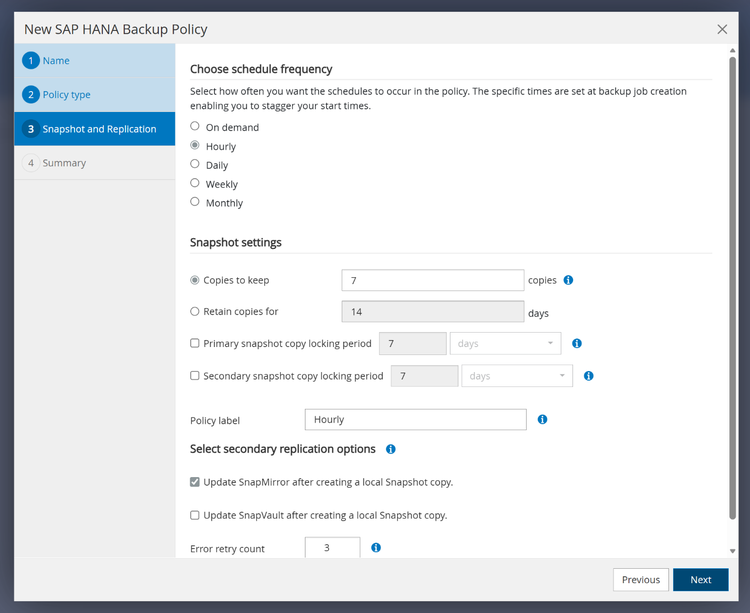This screenshot has width=750, height=613.
Task: Select the Weekly schedule frequency
Action: 195,183
